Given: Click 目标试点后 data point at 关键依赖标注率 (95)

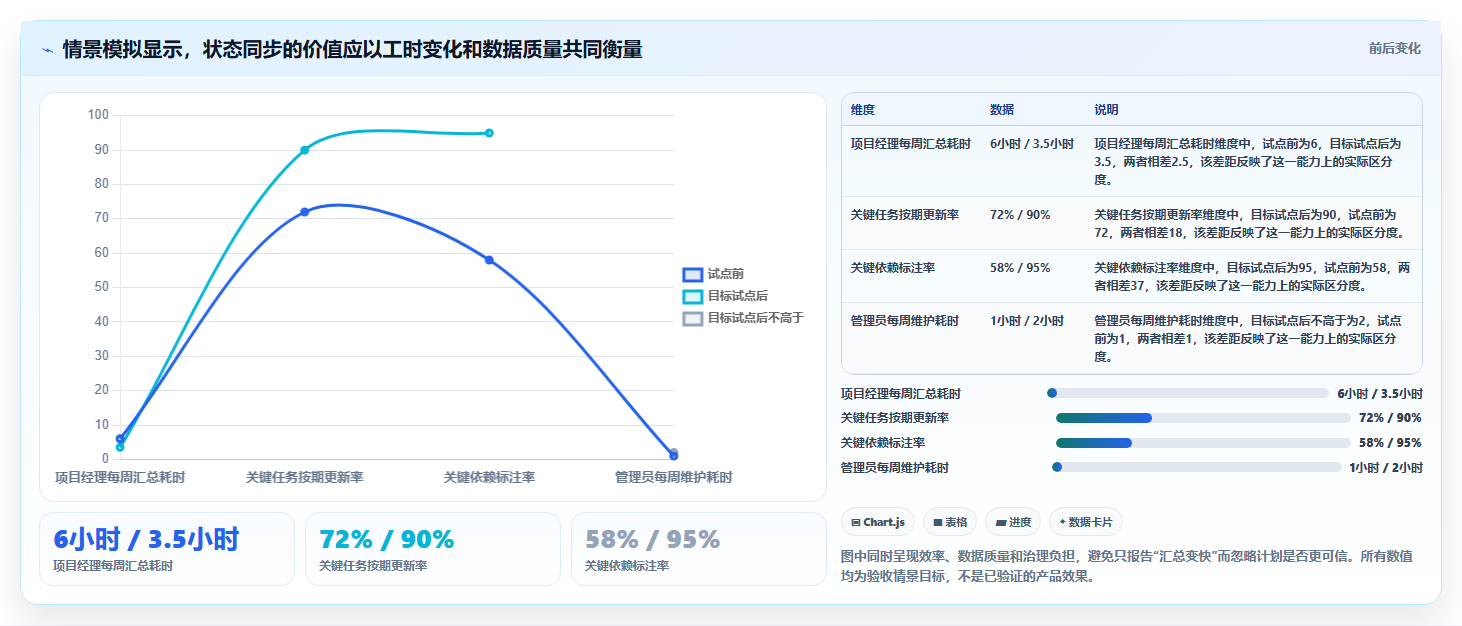Looking at the screenshot, I should [489, 133].
